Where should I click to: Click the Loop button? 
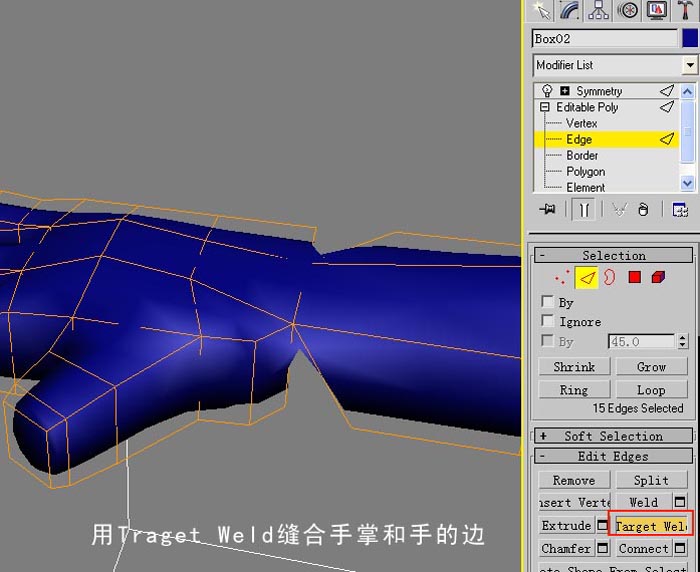pos(651,390)
